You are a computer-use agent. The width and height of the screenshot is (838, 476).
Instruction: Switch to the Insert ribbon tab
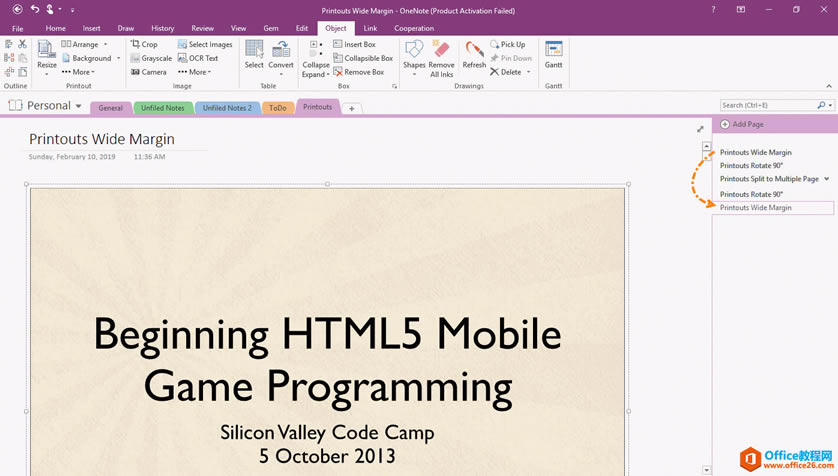[x=91, y=28]
